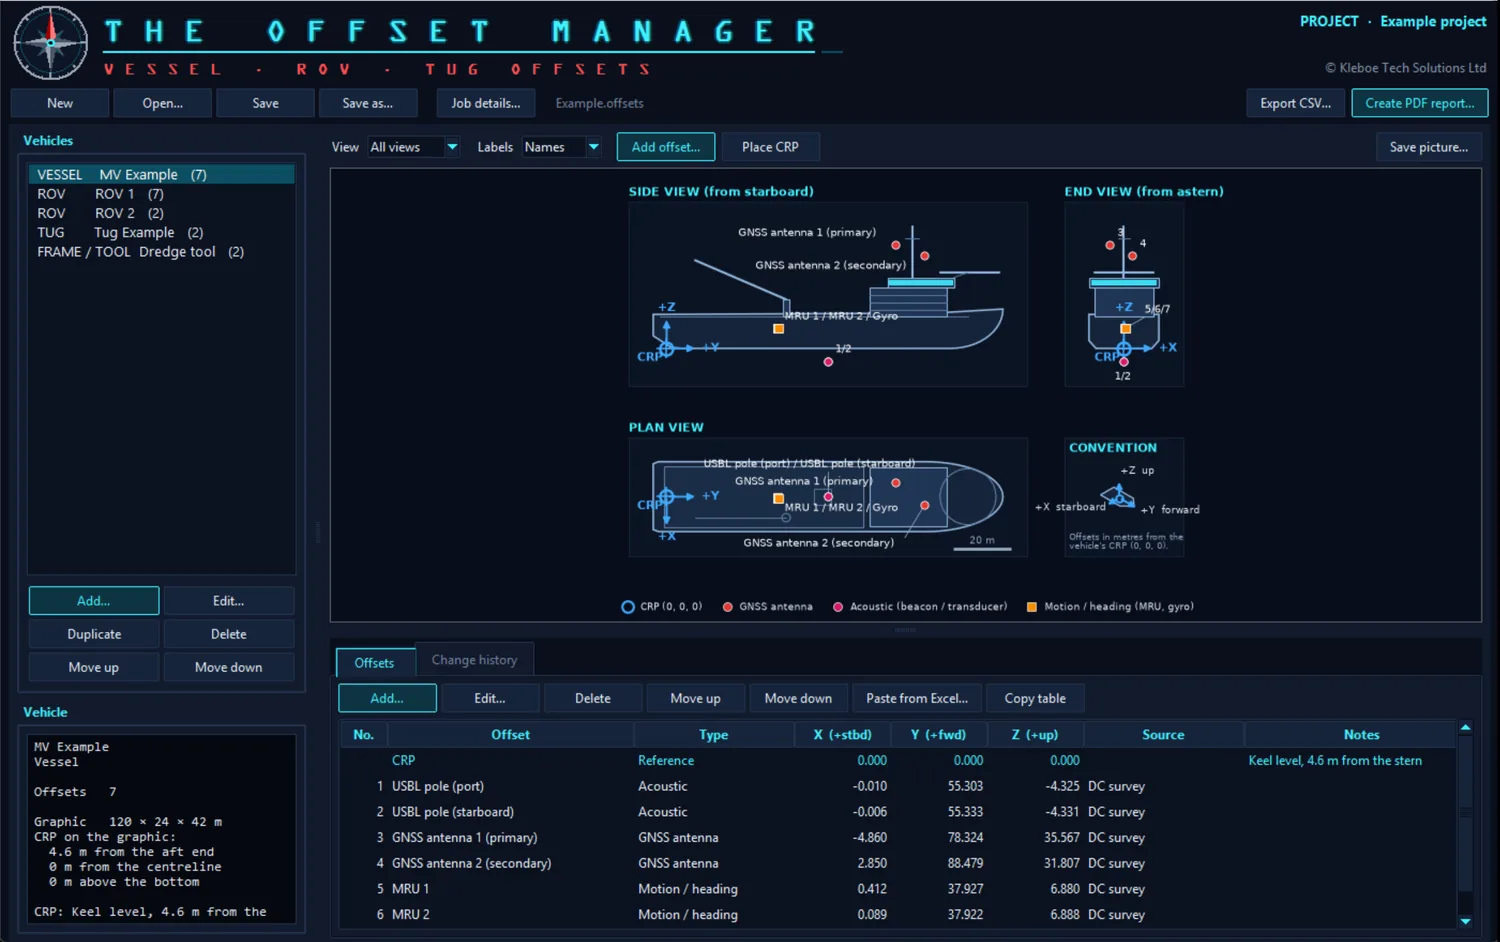Click the Duplicate vehicle button
This screenshot has width=1500, height=942.
94,634
